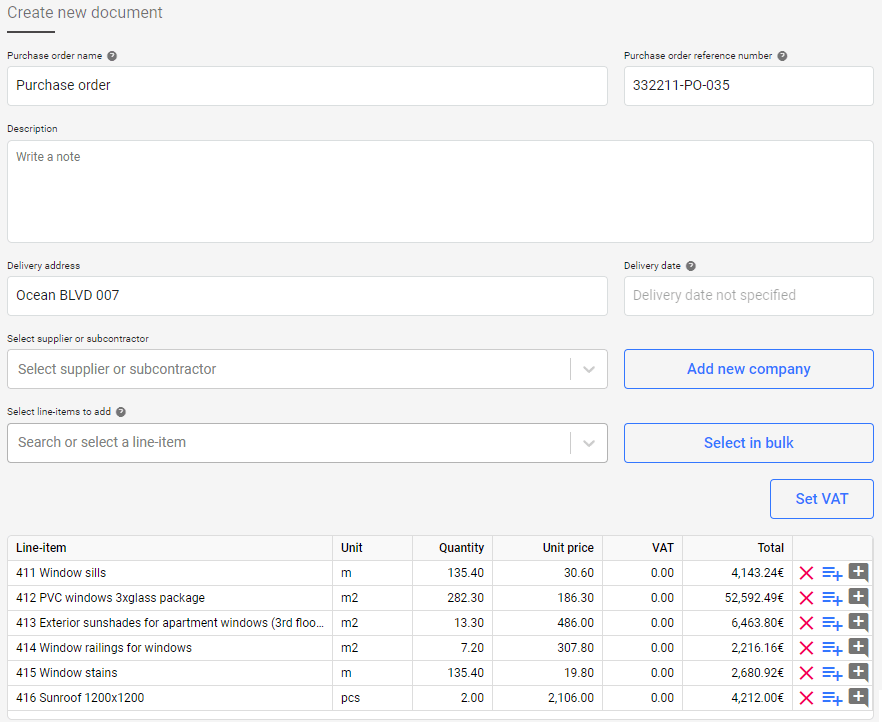The width and height of the screenshot is (882, 722).
Task: Delete the 413 Exterior sunshades row
Action: (806, 623)
